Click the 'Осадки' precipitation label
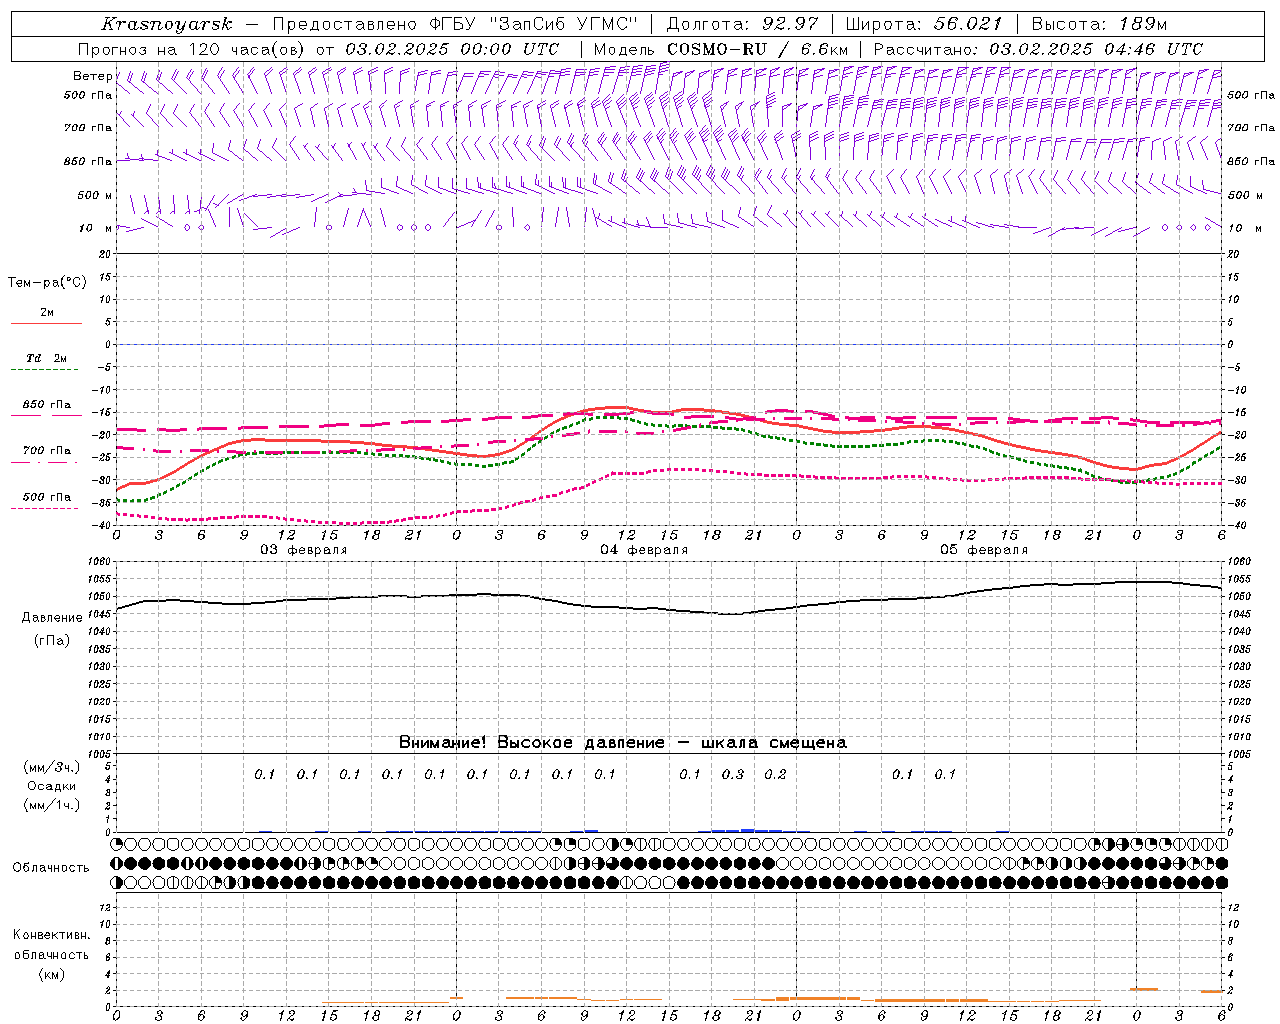 (52, 787)
